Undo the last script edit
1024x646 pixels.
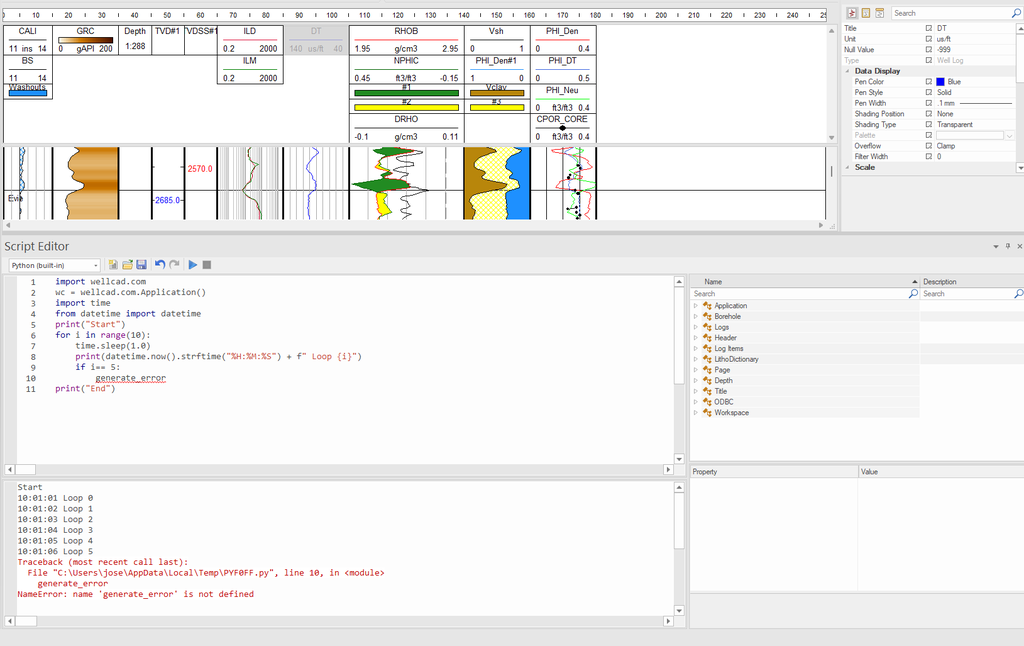tap(160, 265)
